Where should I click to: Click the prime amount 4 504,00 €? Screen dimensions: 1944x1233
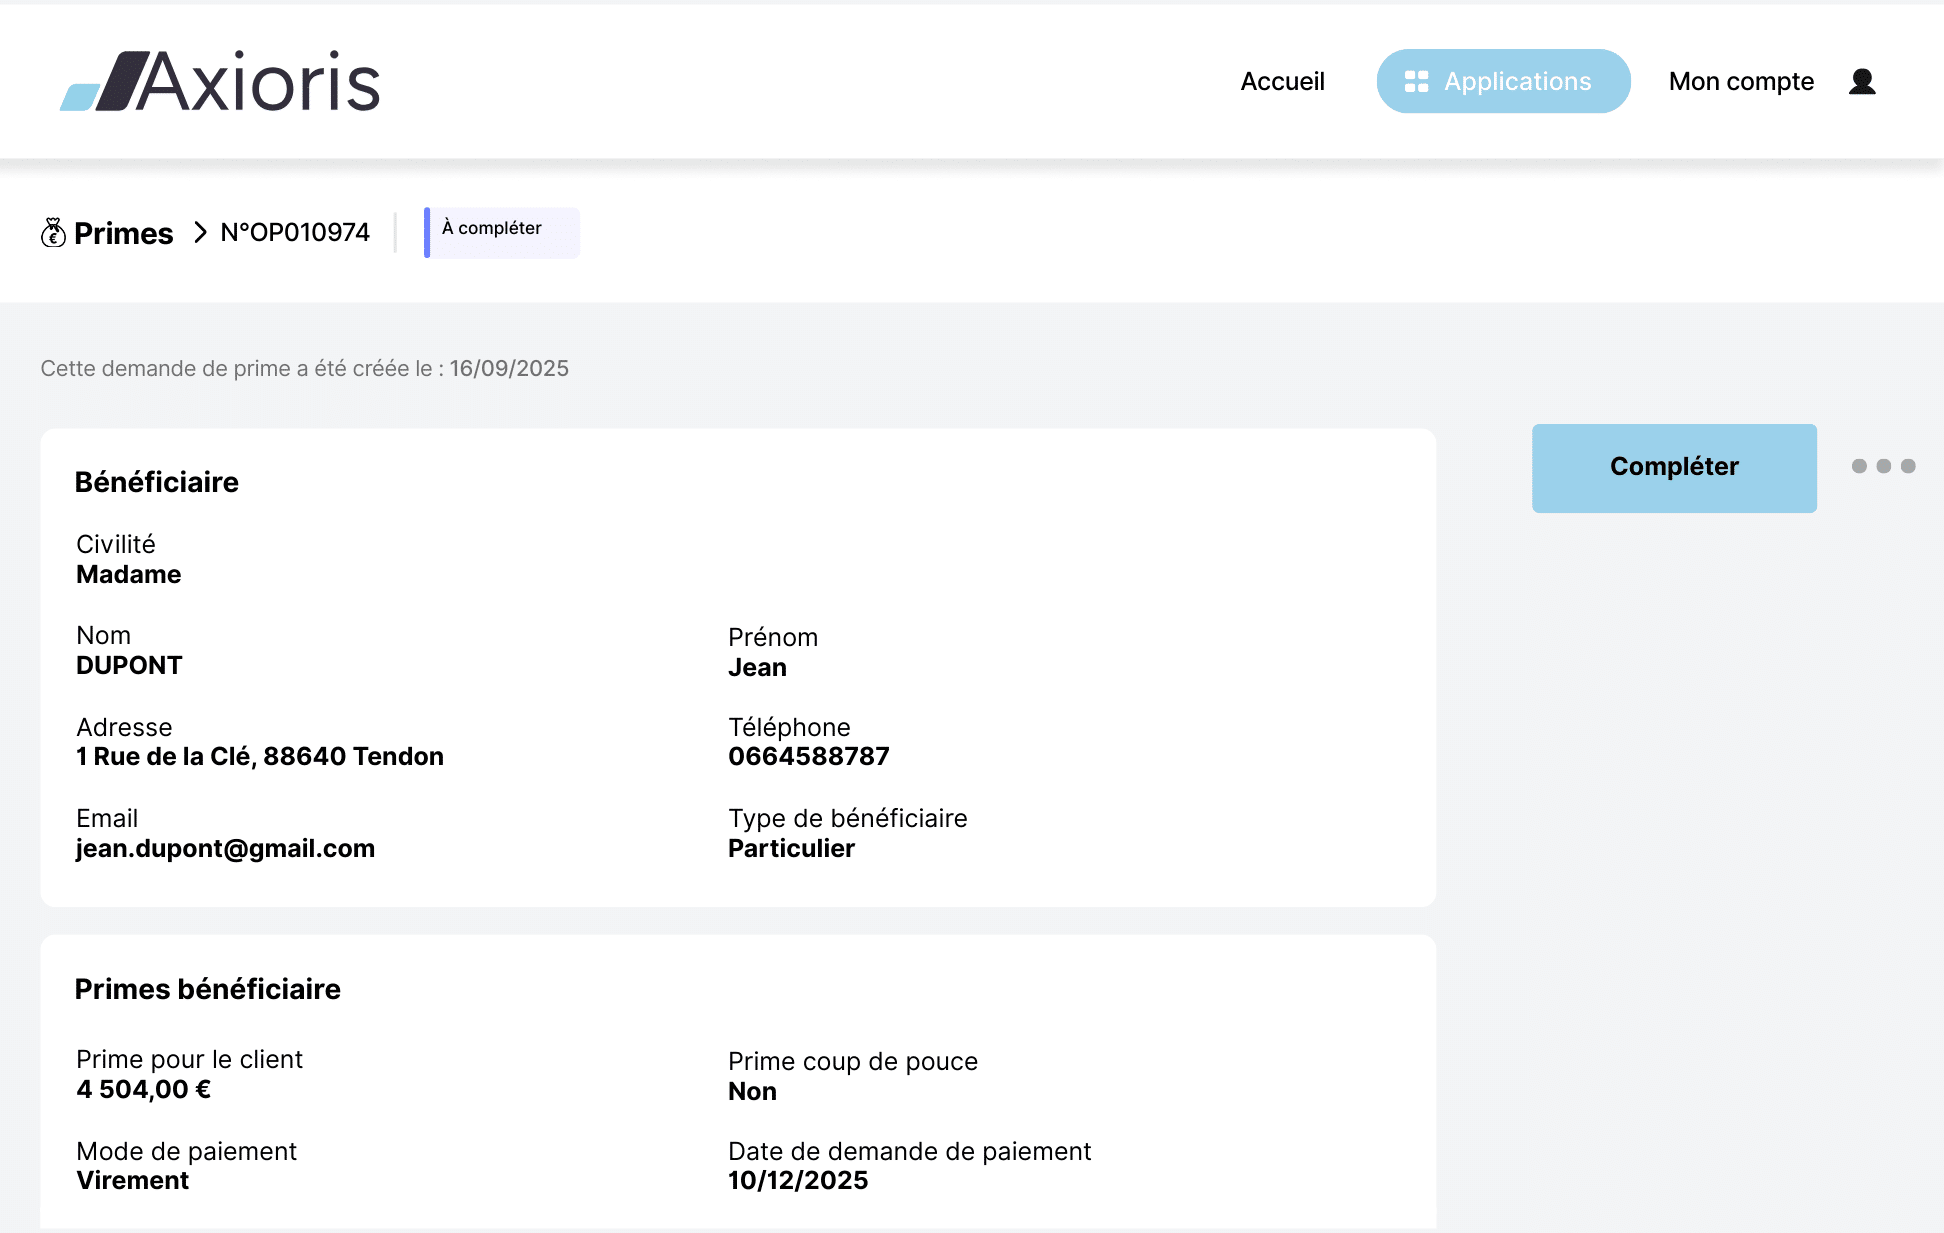click(143, 1089)
